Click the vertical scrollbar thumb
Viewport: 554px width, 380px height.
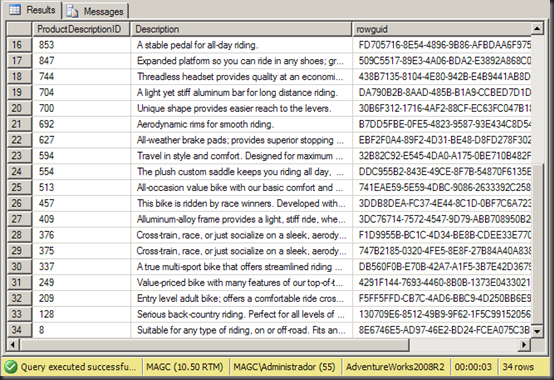click(537, 244)
